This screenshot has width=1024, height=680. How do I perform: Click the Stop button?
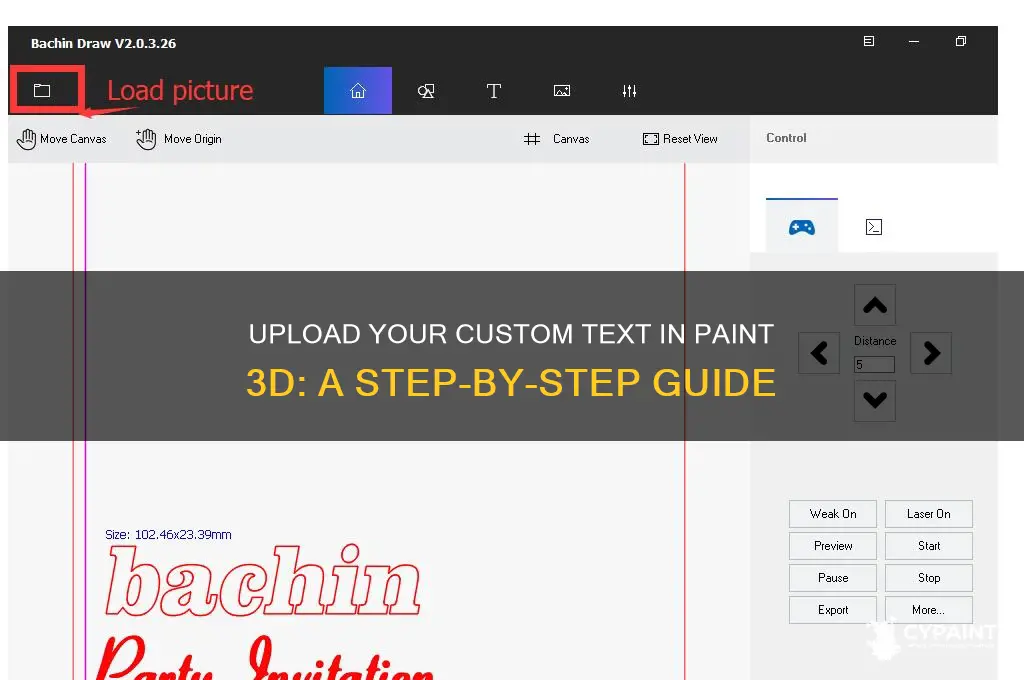pos(929,578)
